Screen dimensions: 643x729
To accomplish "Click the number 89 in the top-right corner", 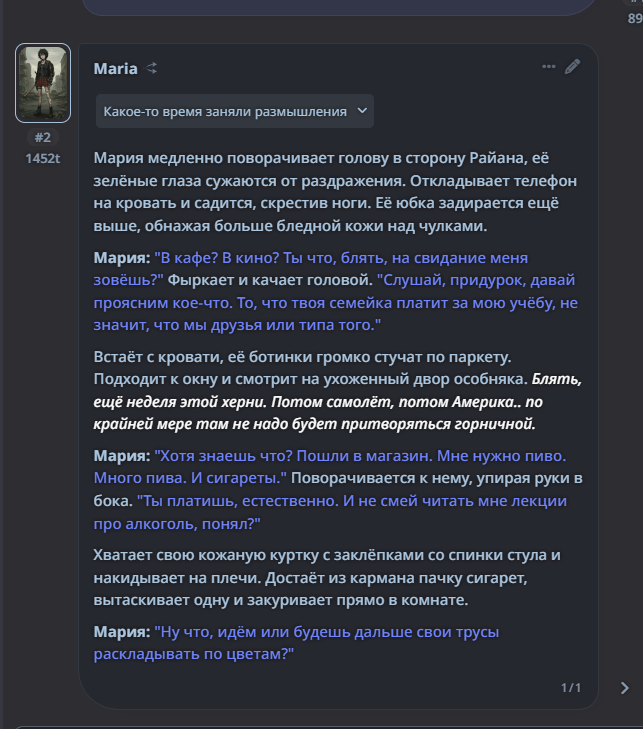I will click(634, 18).
